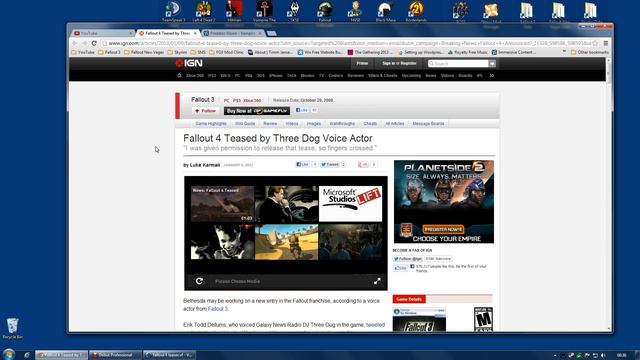This screenshot has width=640, height=360.
Task: Click the replay icon in the video player
Action: [199, 281]
